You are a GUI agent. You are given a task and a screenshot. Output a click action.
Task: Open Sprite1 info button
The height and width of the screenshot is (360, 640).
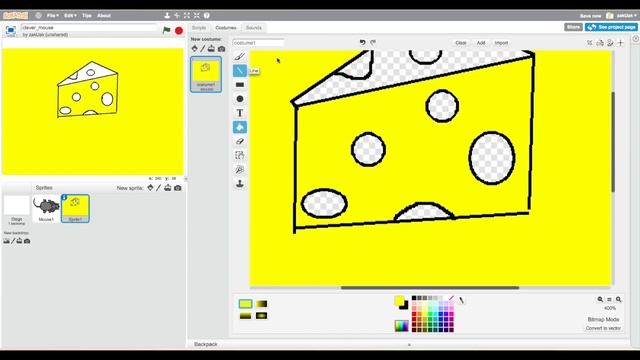tap(64, 198)
